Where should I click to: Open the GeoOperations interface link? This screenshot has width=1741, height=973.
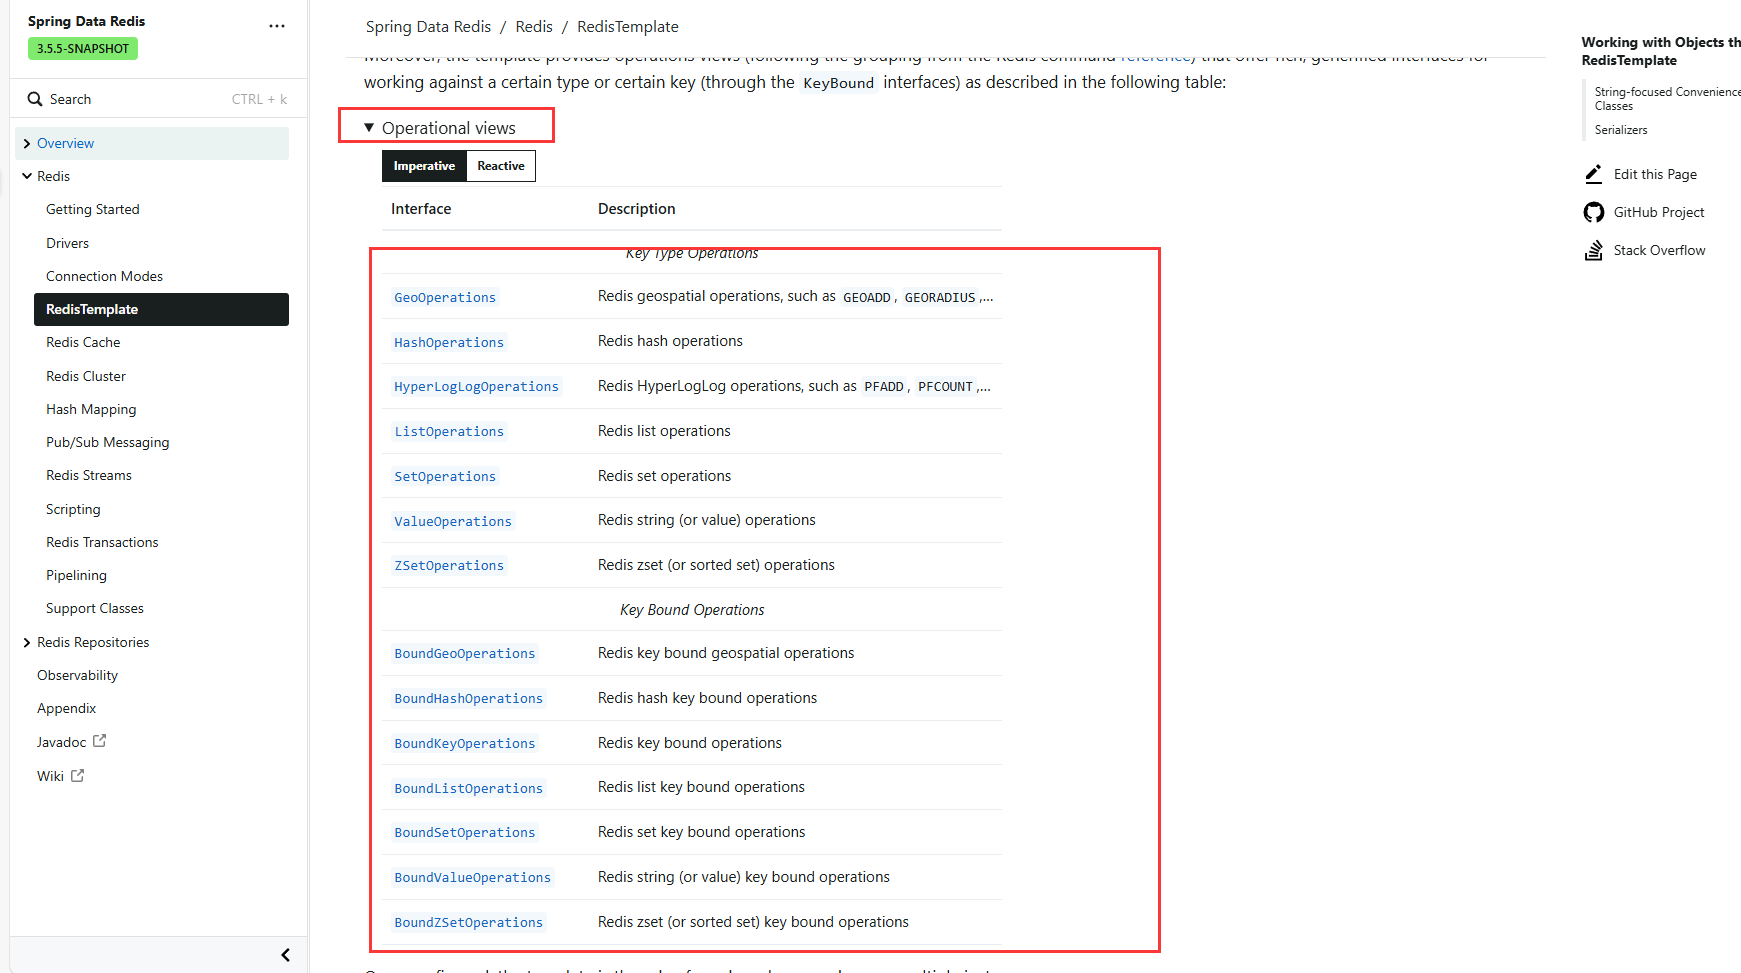(x=445, y=297)
